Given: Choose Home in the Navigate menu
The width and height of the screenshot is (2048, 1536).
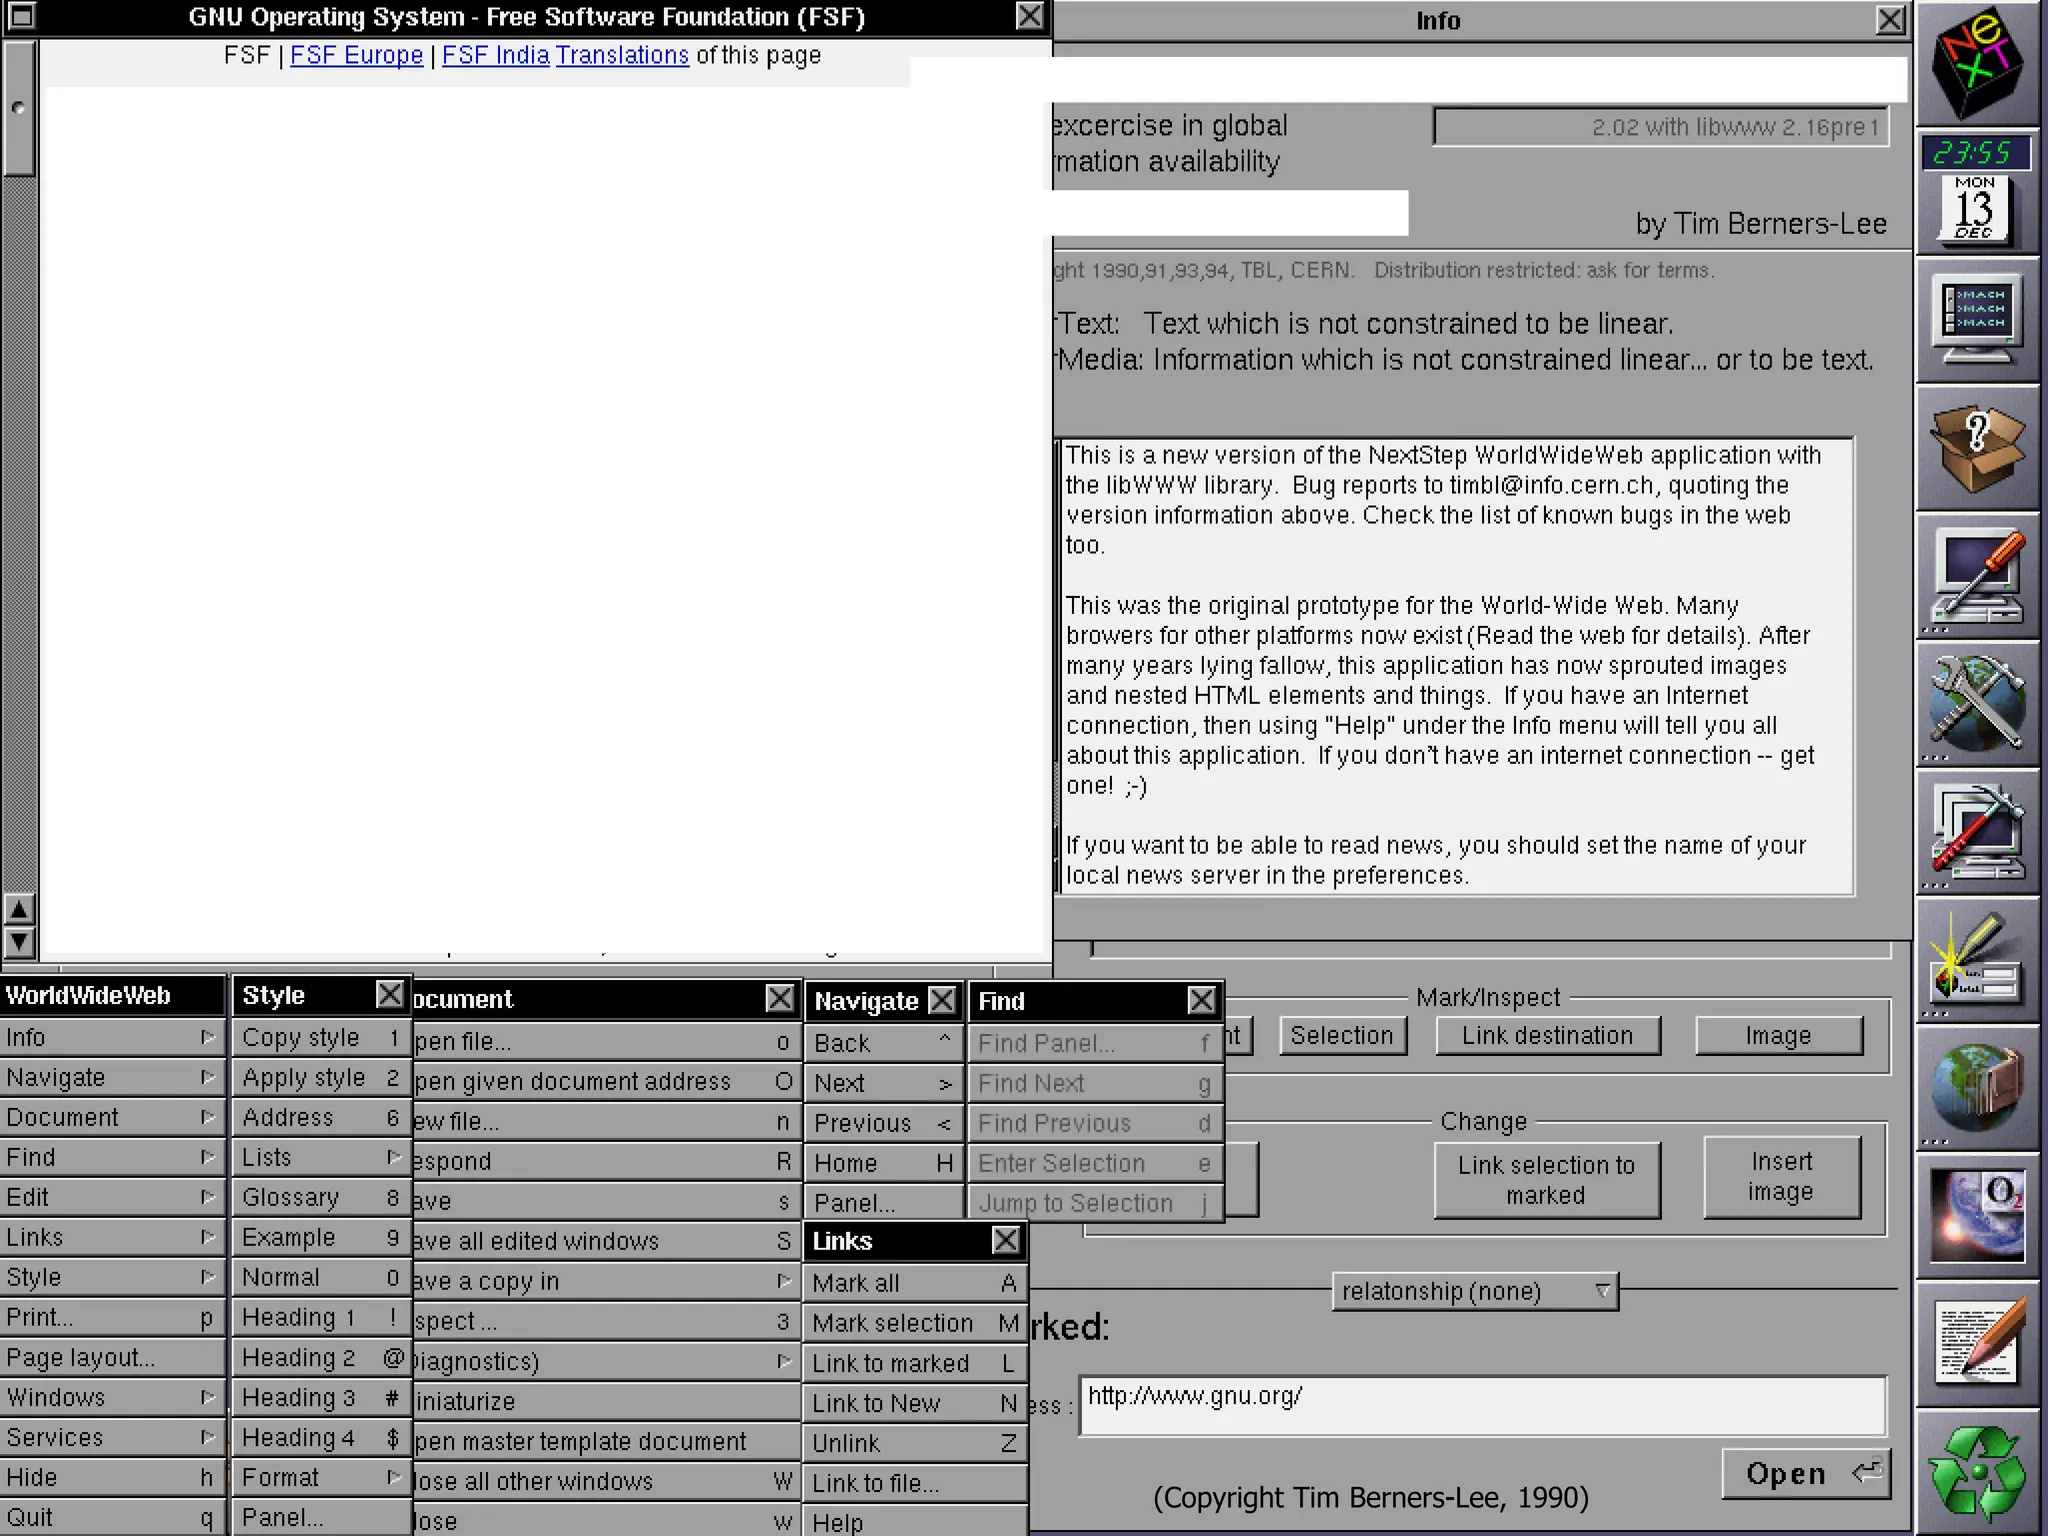Looking at the screenshot, I should 883,1163.
